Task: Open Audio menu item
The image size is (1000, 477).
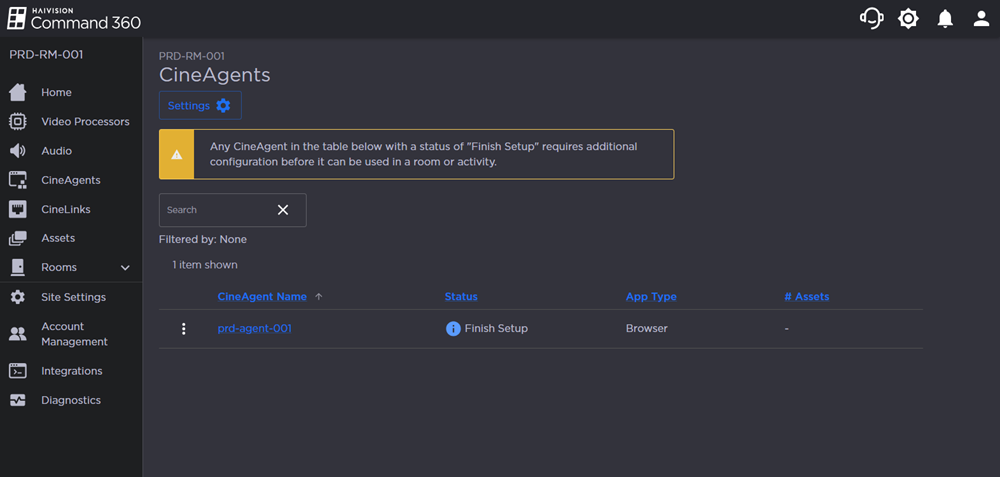Action: point(57,151)
